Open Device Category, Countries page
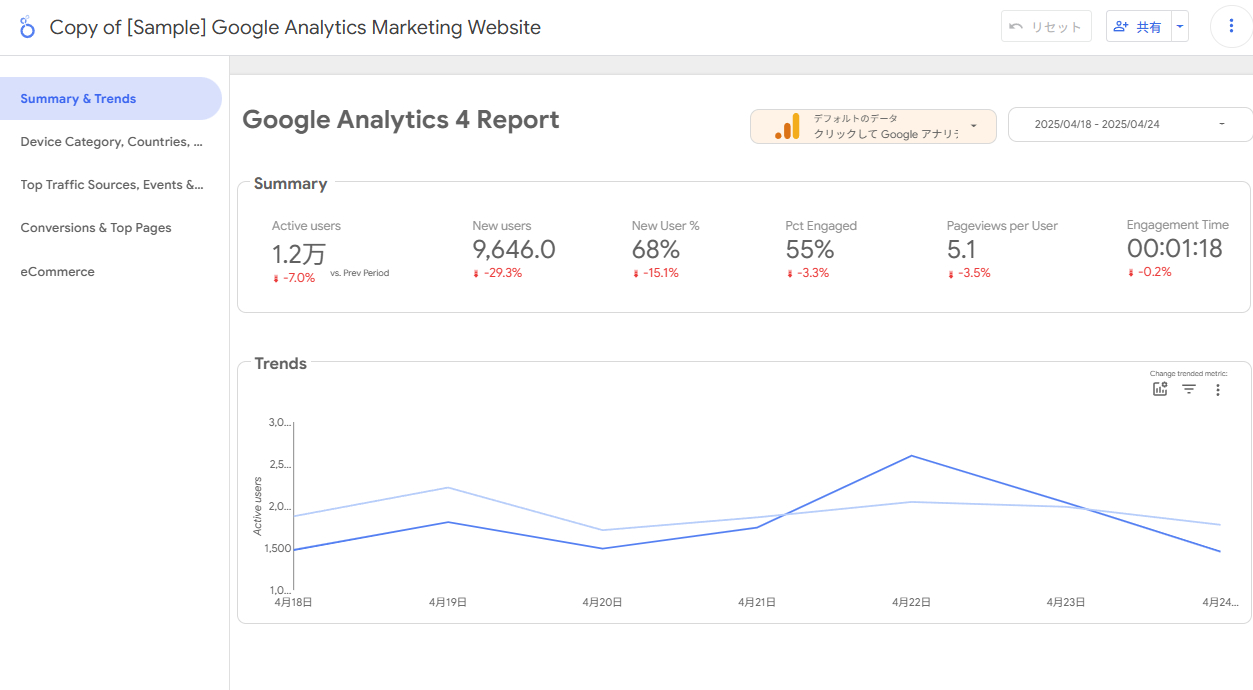 coord(111,142)
